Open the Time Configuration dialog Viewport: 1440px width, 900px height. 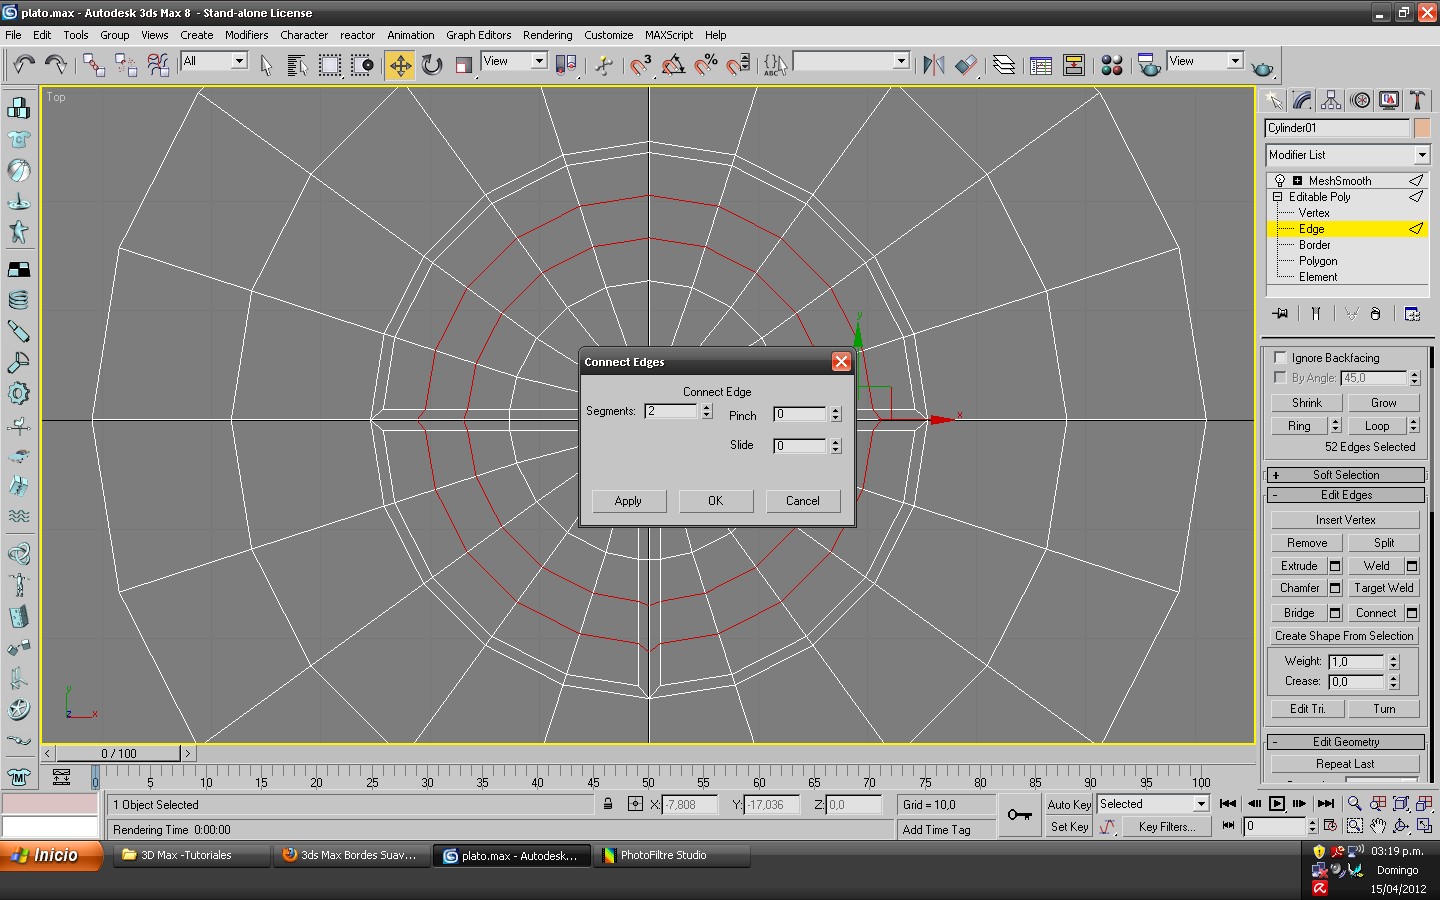point(1330,826)
